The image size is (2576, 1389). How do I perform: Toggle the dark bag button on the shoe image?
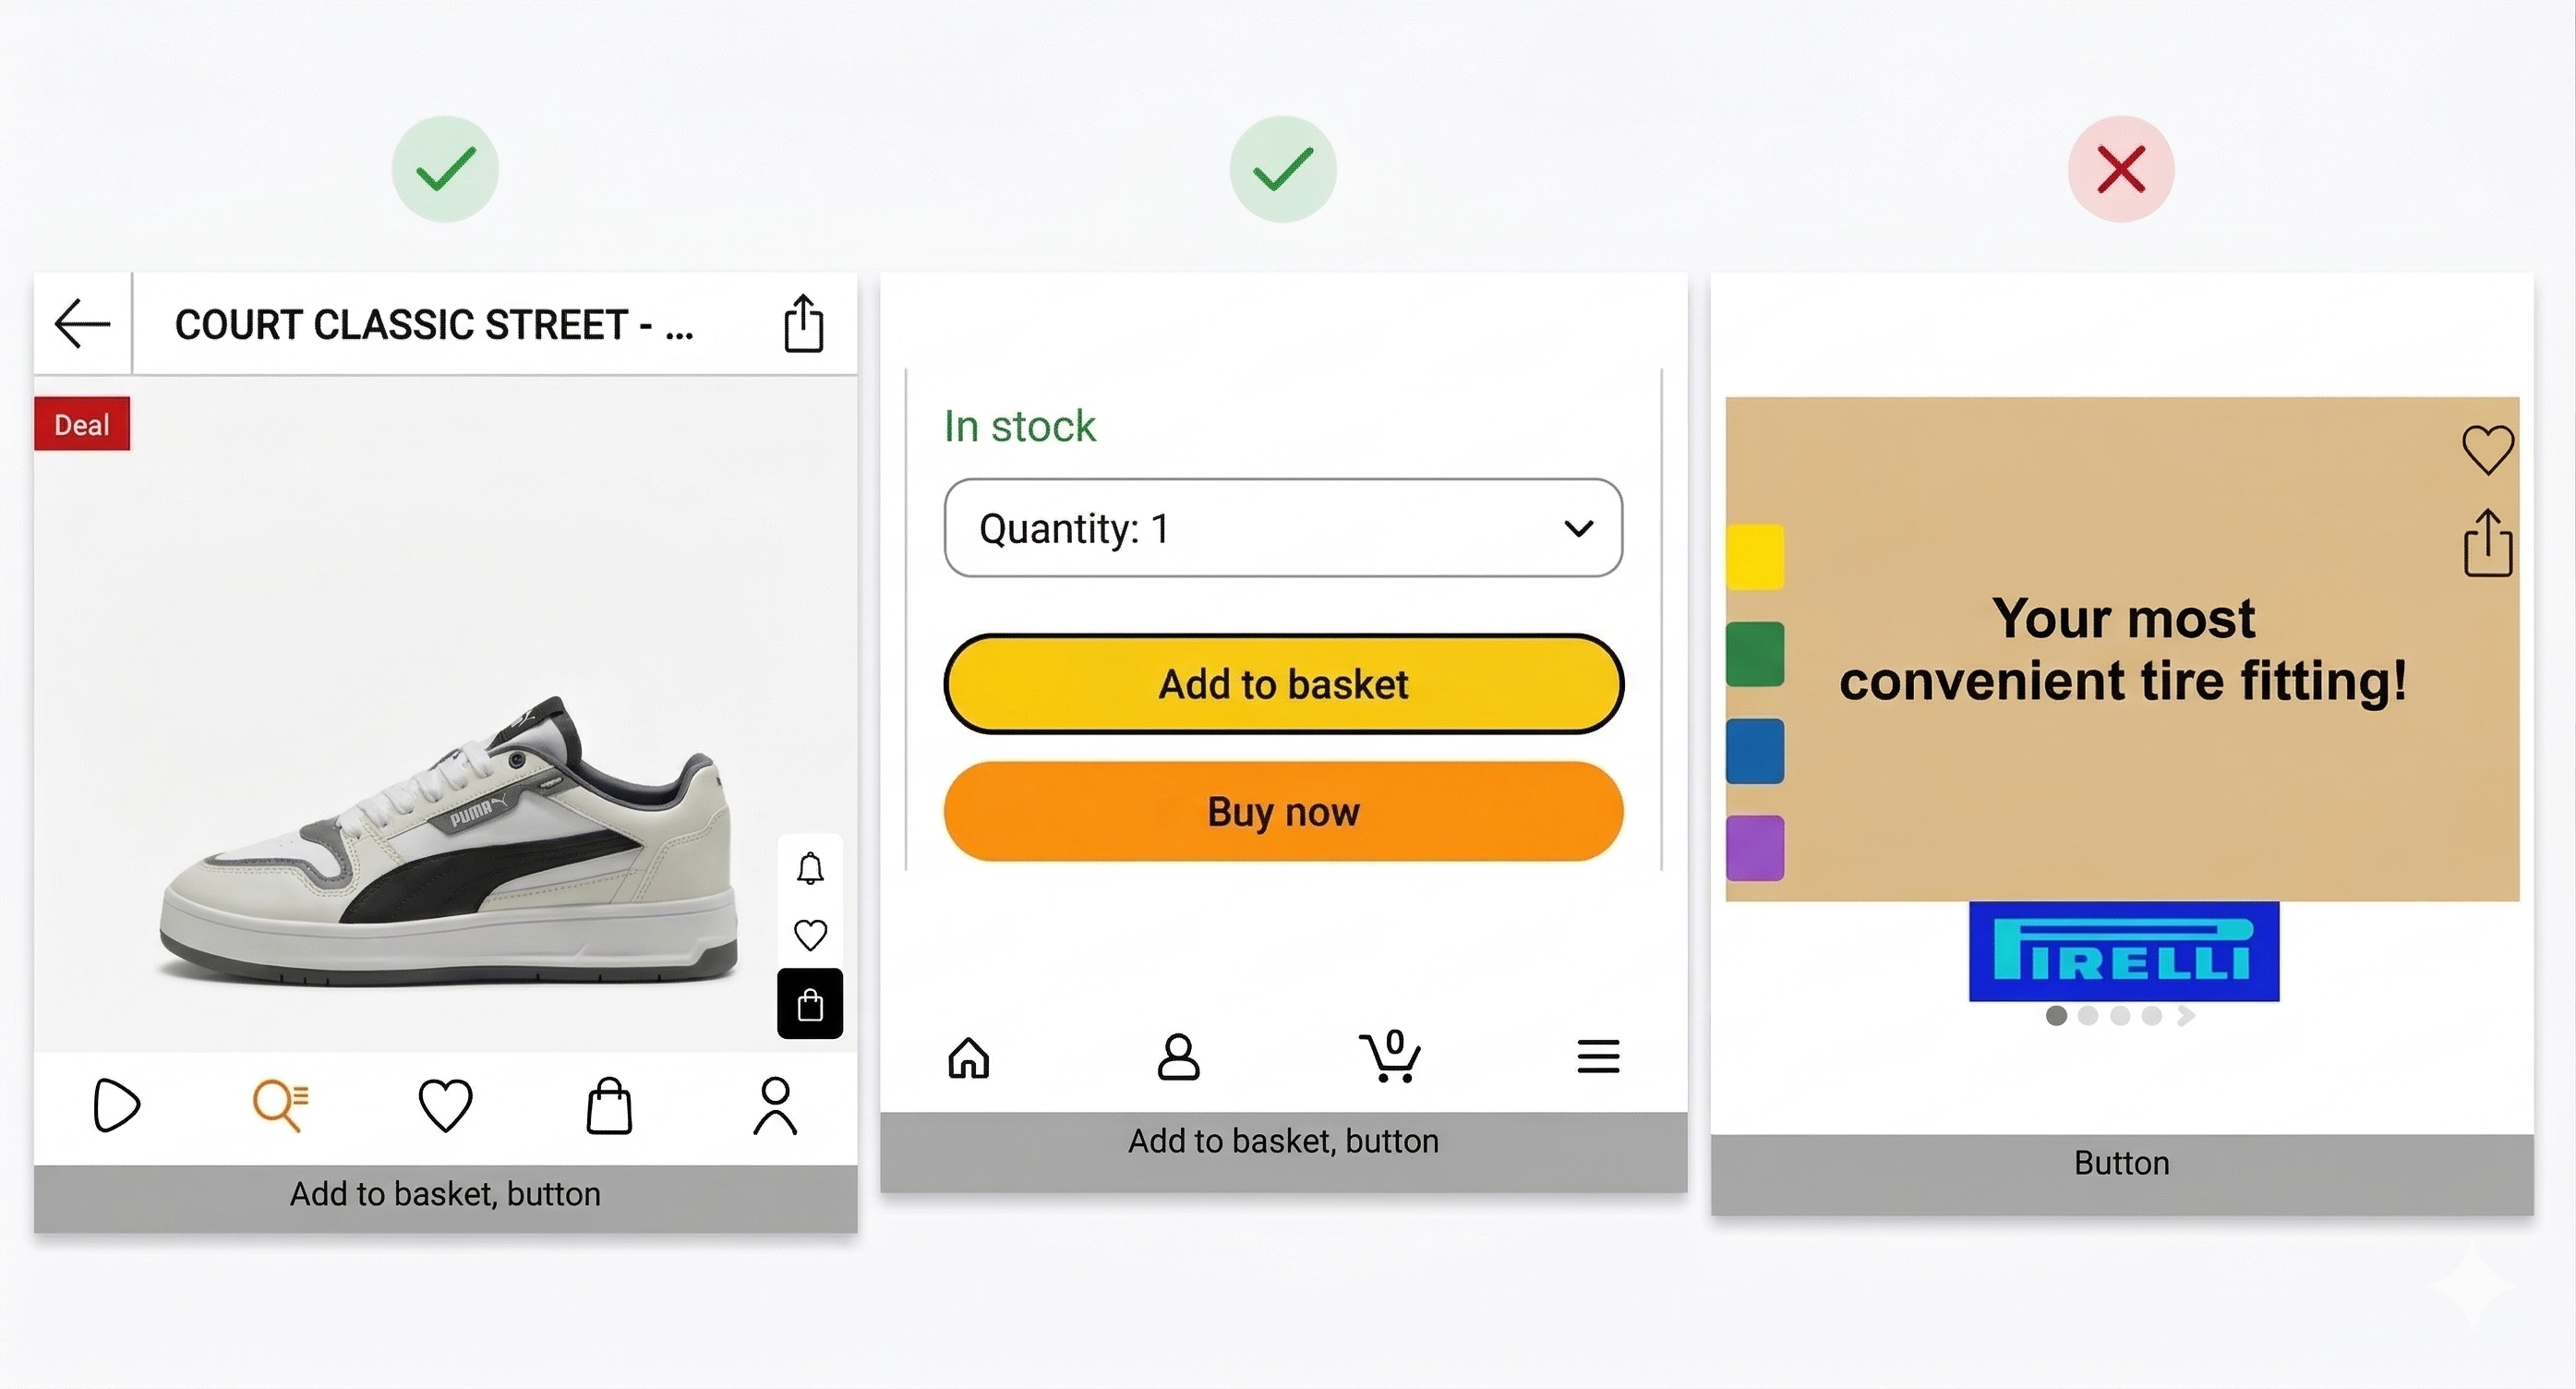[x=810, y=1004]
